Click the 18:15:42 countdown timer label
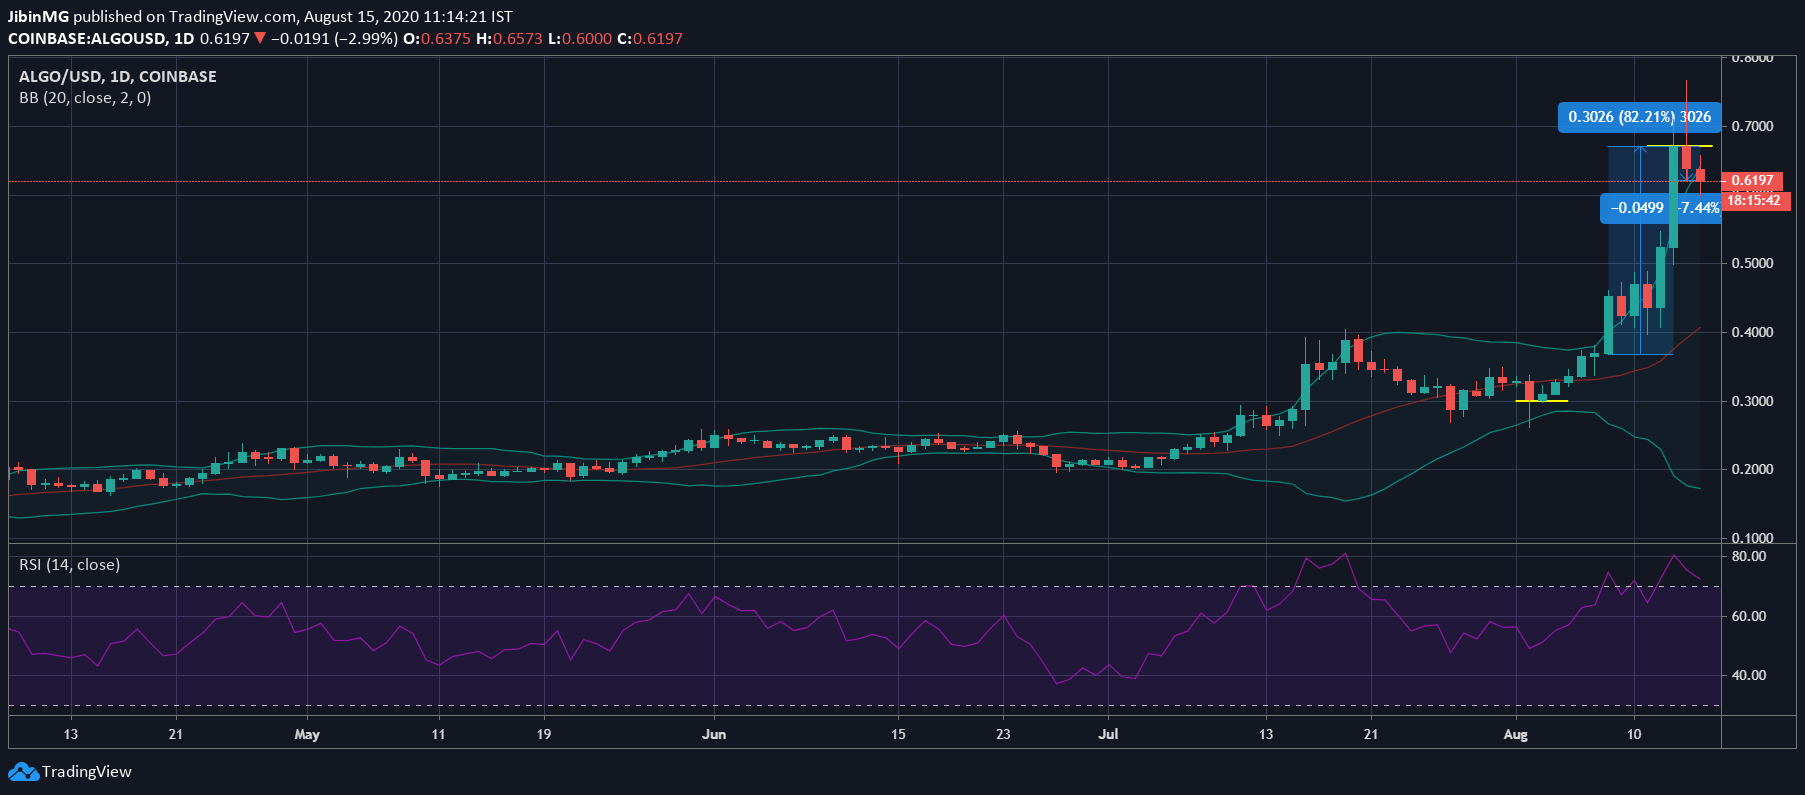The image size is (1805, 795). tap(1753, 200)
